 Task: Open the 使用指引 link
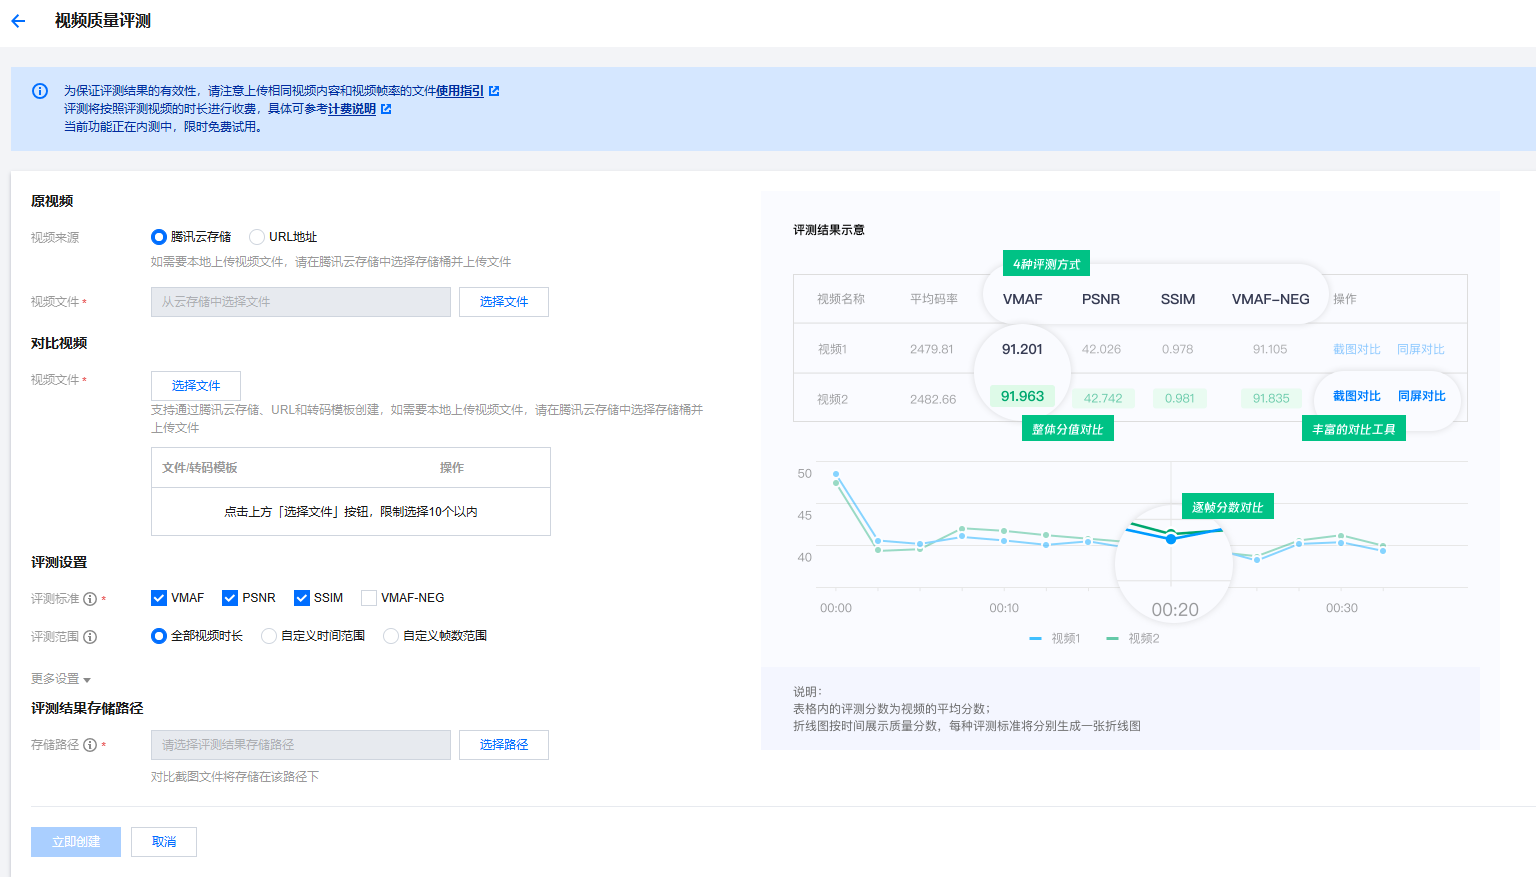point(459,91)
